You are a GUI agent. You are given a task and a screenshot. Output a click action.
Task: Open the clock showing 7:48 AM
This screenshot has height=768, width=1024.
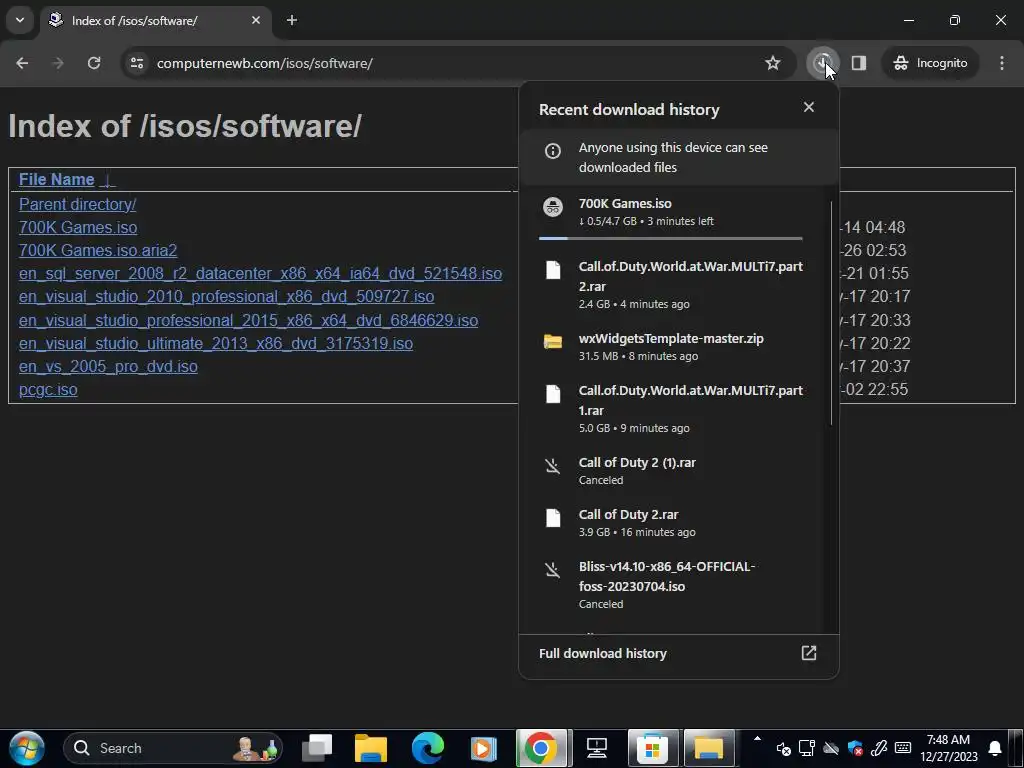coord(949,748)
